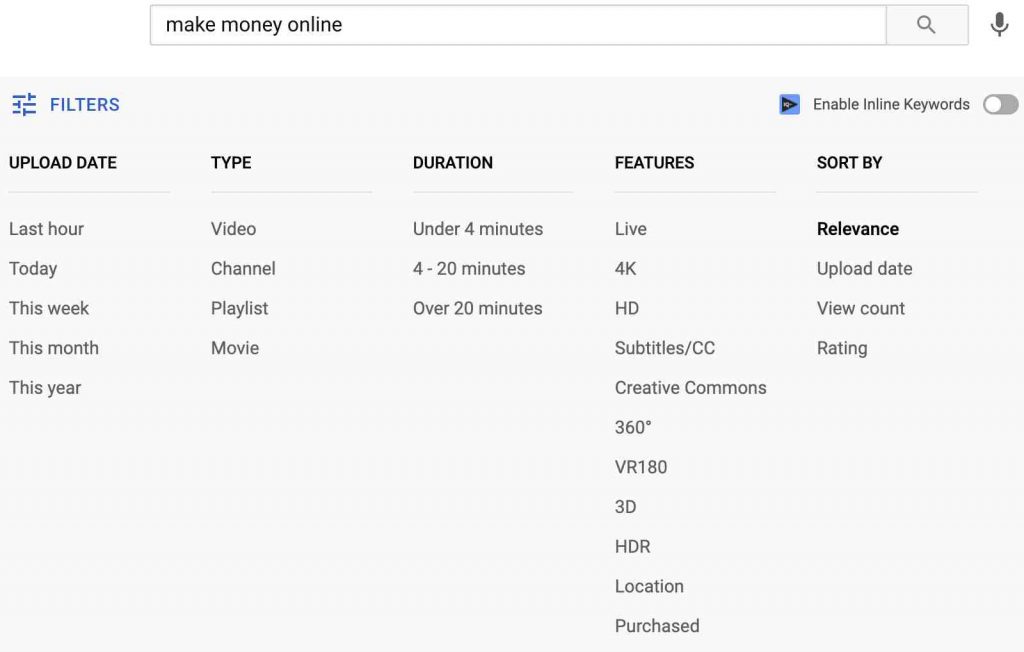Click the DURATION column heading
Image resolution: width=1024 pixels, height=652 pixels.
click(453, 163)
